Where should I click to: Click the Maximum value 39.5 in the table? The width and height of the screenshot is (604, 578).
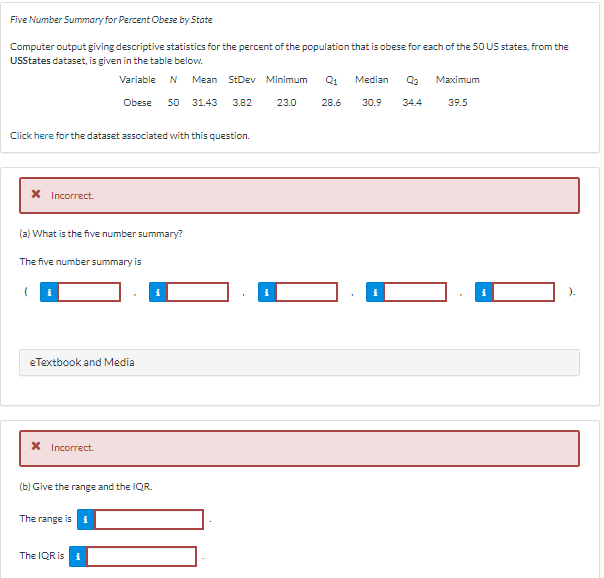[458, 102]
